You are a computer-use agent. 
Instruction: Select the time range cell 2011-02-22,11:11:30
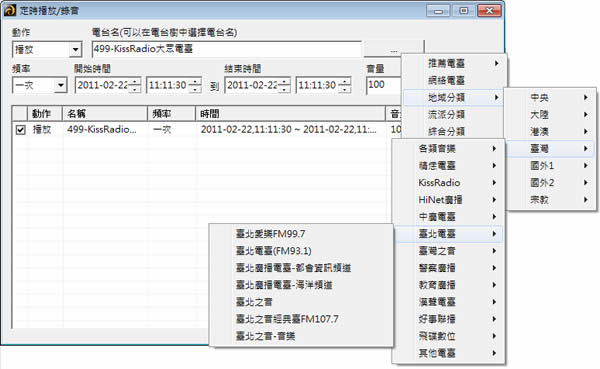click(x=289, y=129)
